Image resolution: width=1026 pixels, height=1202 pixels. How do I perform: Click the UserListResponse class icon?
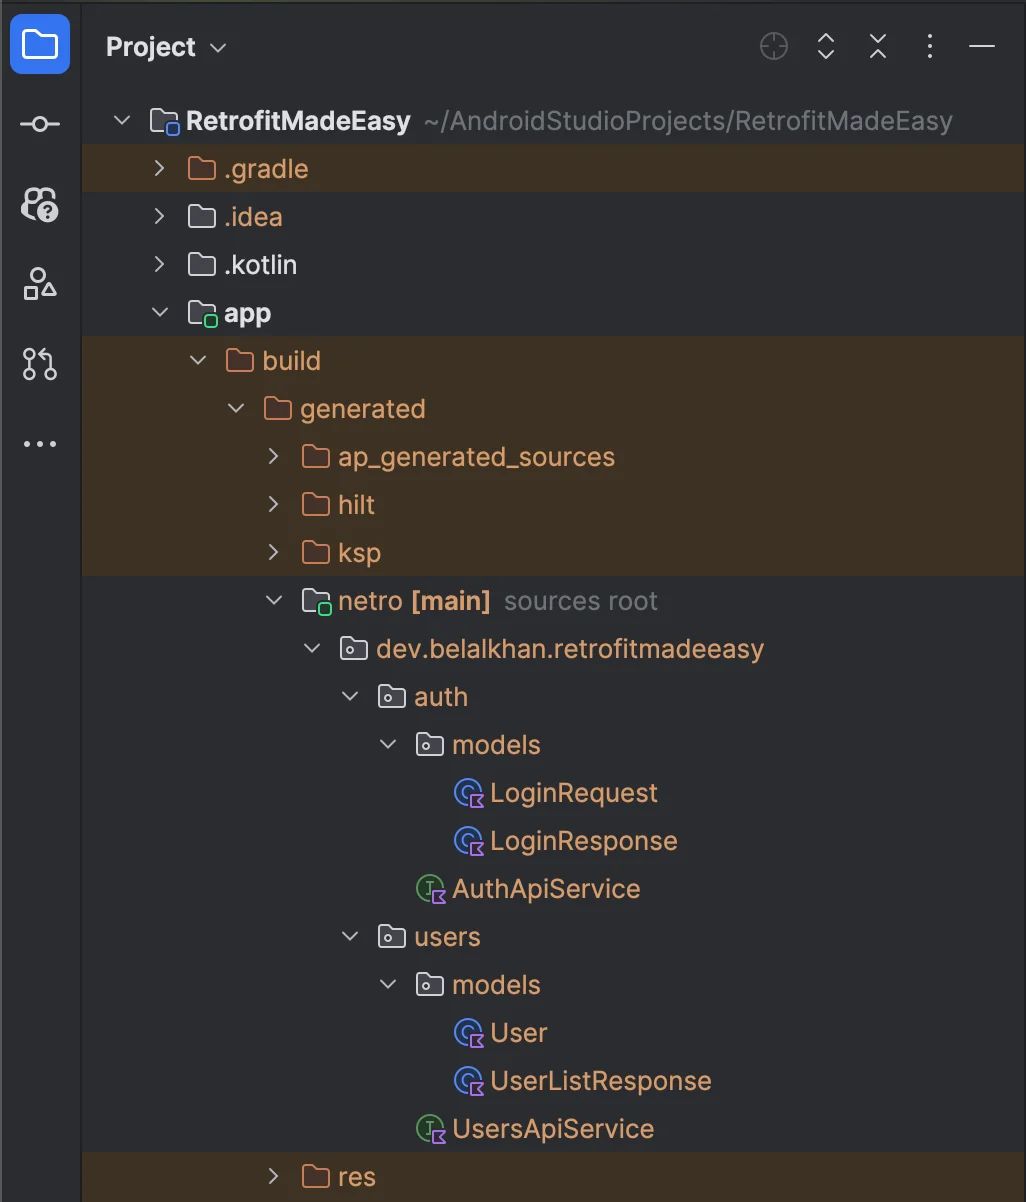click(469, 1081)
